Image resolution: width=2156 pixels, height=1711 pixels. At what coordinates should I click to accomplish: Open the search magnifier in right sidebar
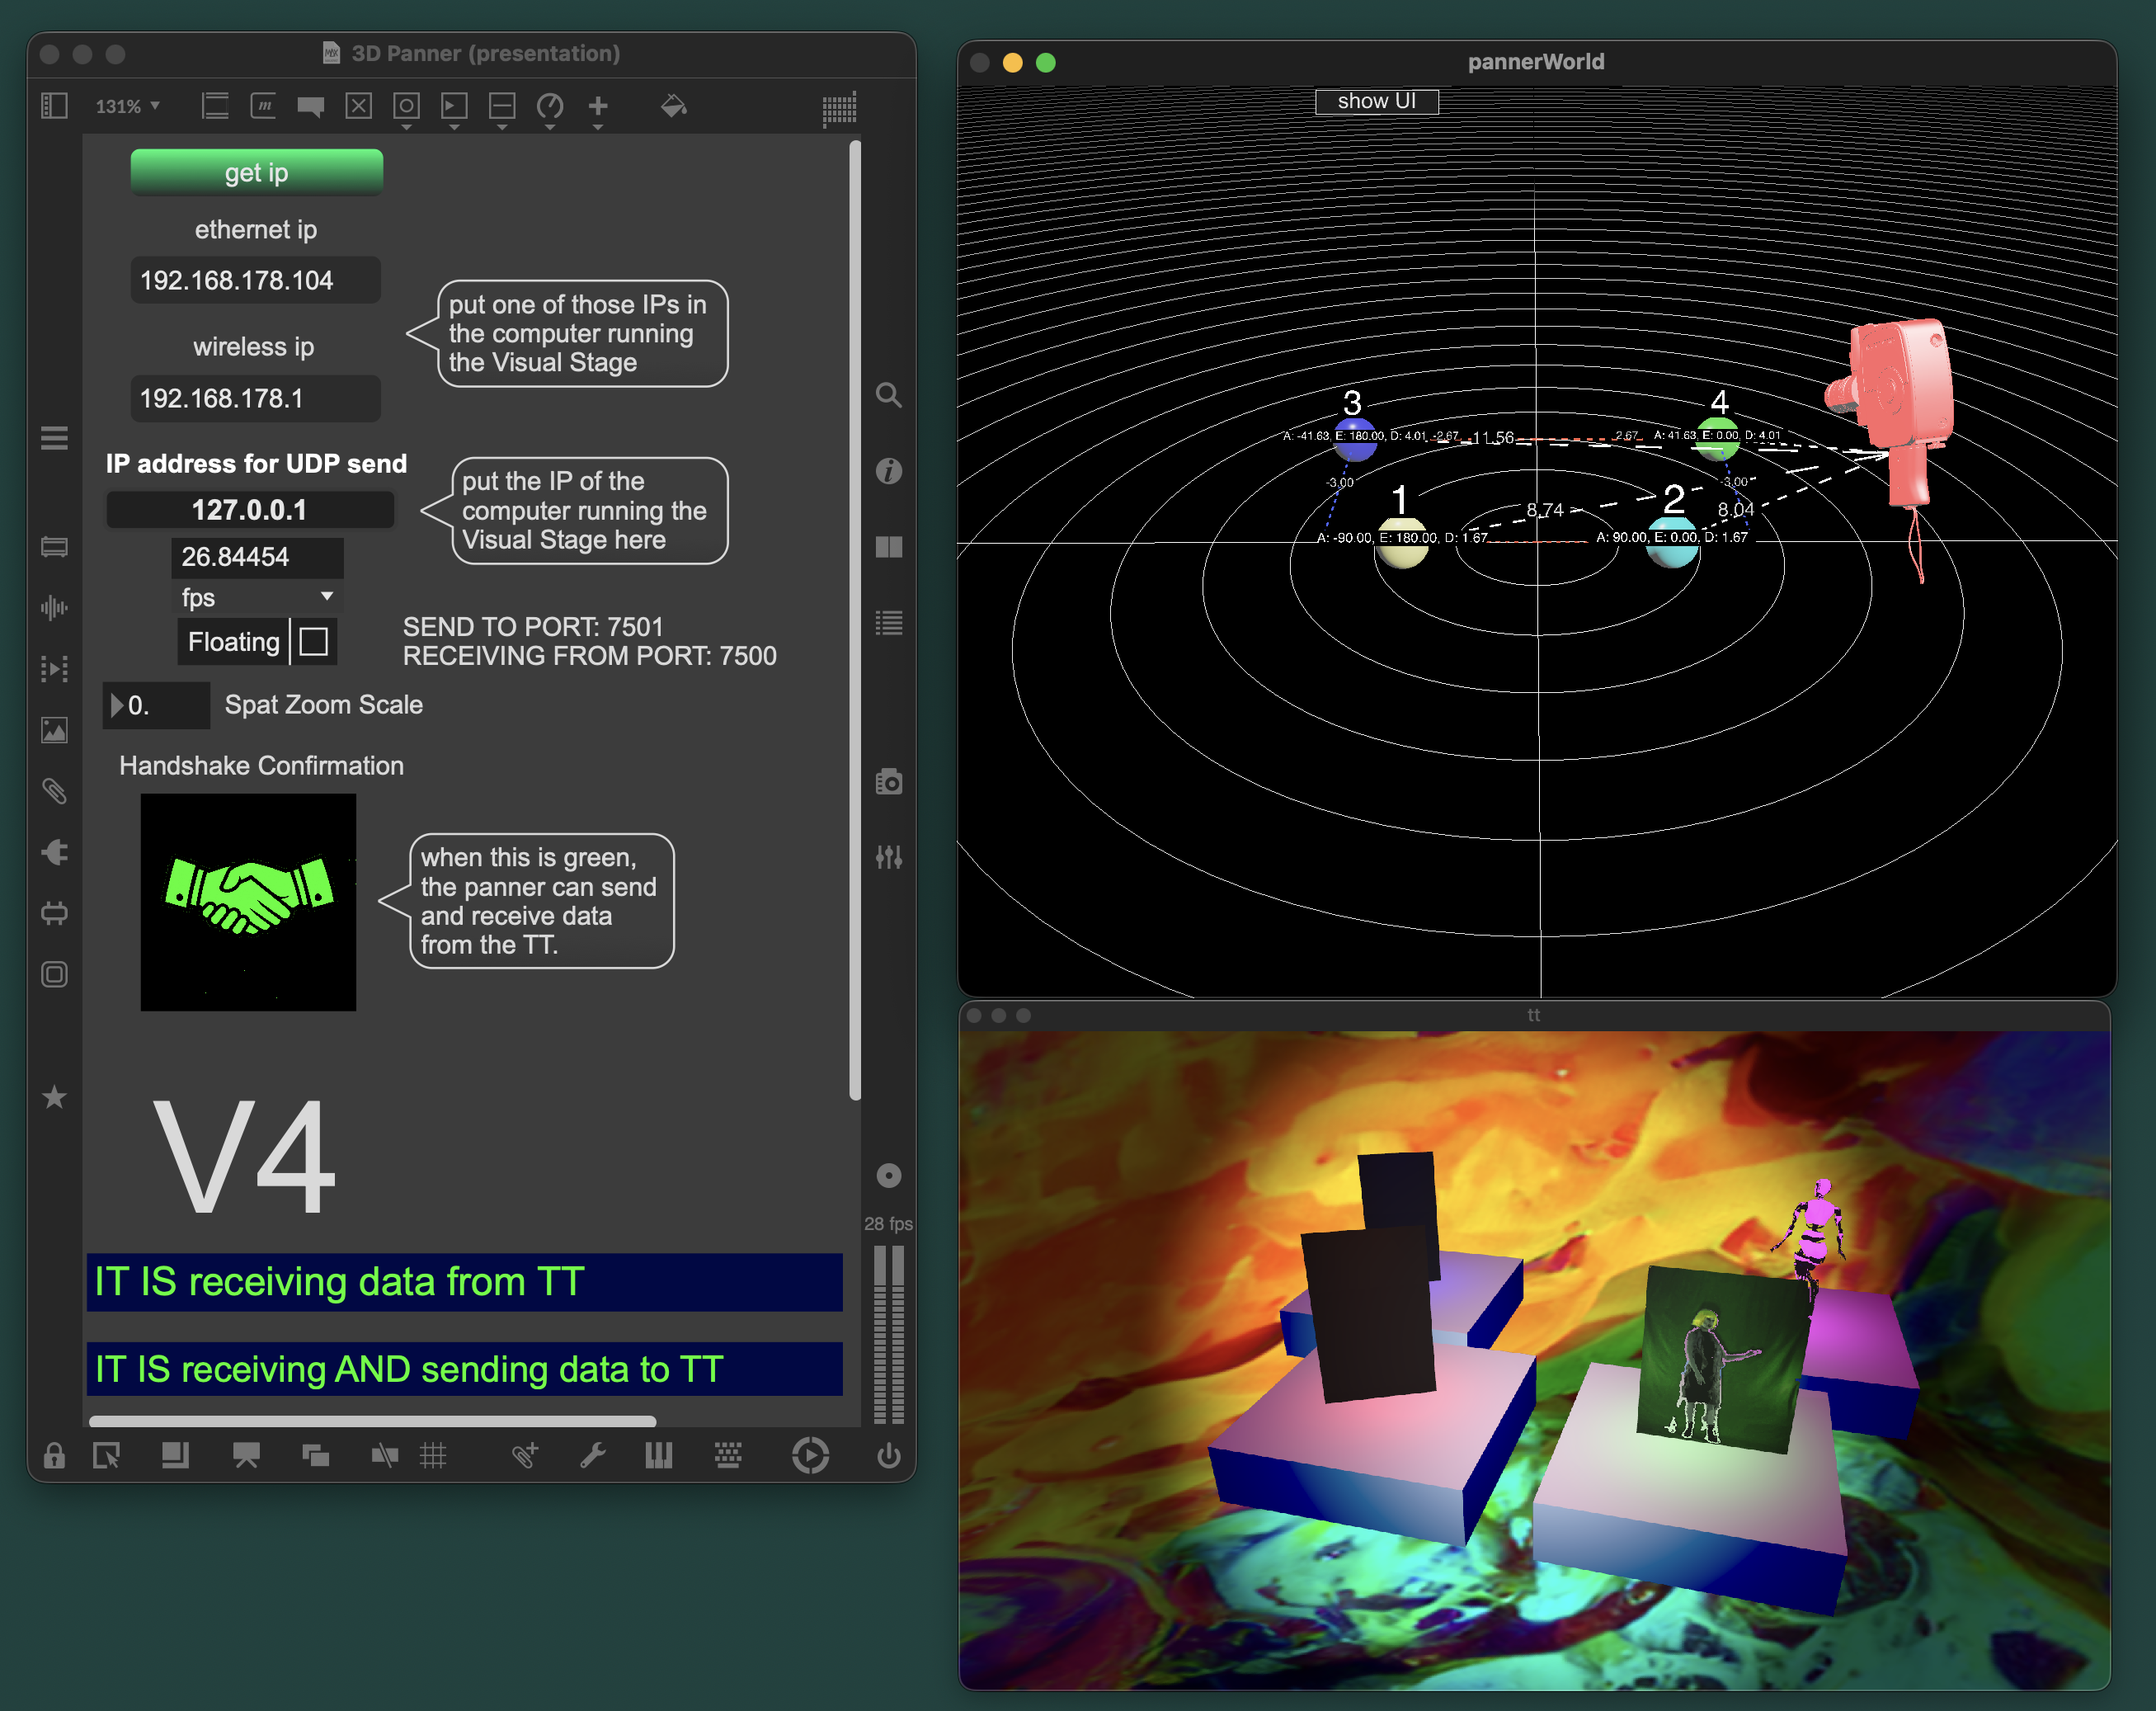coord(888,394)
